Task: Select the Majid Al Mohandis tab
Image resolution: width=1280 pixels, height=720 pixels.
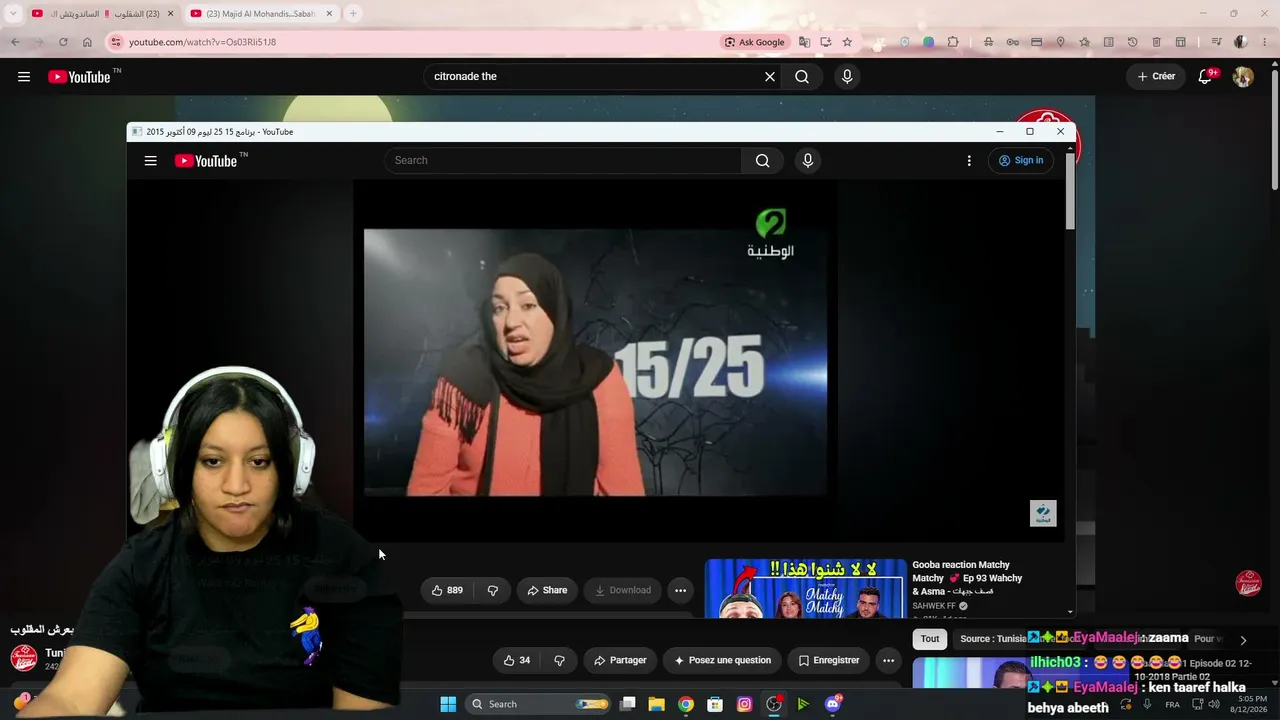Action: [262, 14]
